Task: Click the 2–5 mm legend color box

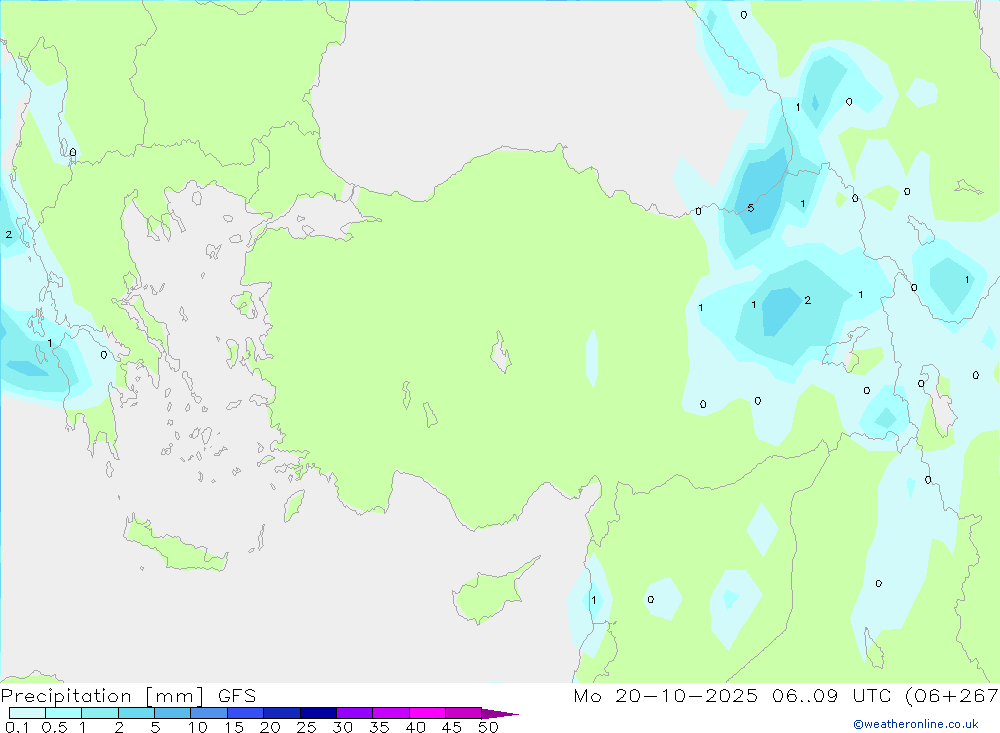Action: [x=136, y=713]
